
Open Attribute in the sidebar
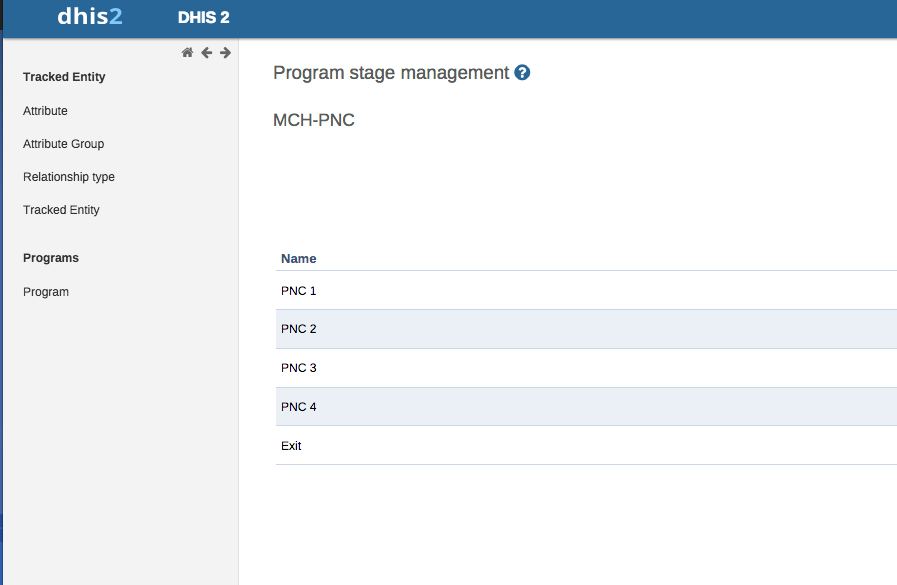tap(45, 111)
